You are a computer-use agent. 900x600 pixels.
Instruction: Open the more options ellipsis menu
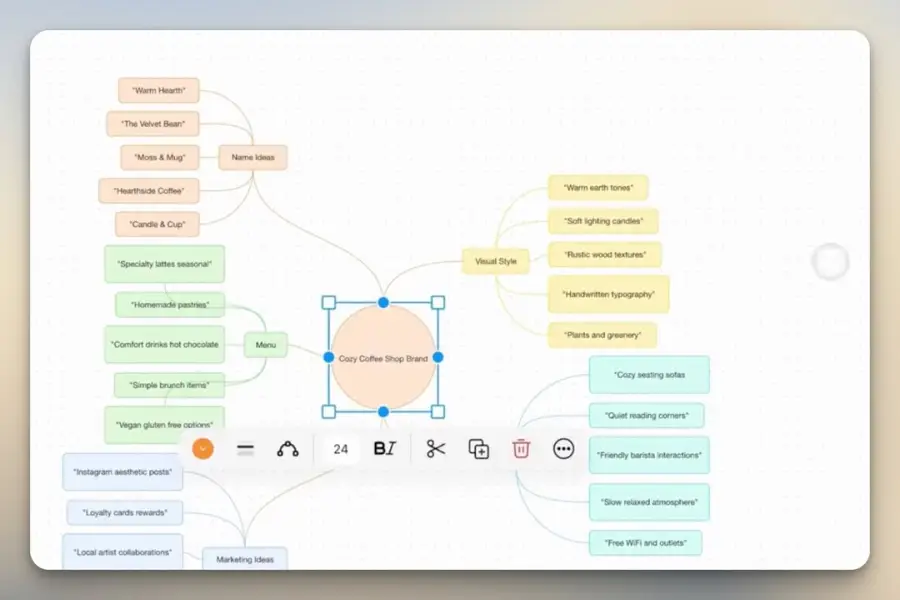click(x=564, y=448)
